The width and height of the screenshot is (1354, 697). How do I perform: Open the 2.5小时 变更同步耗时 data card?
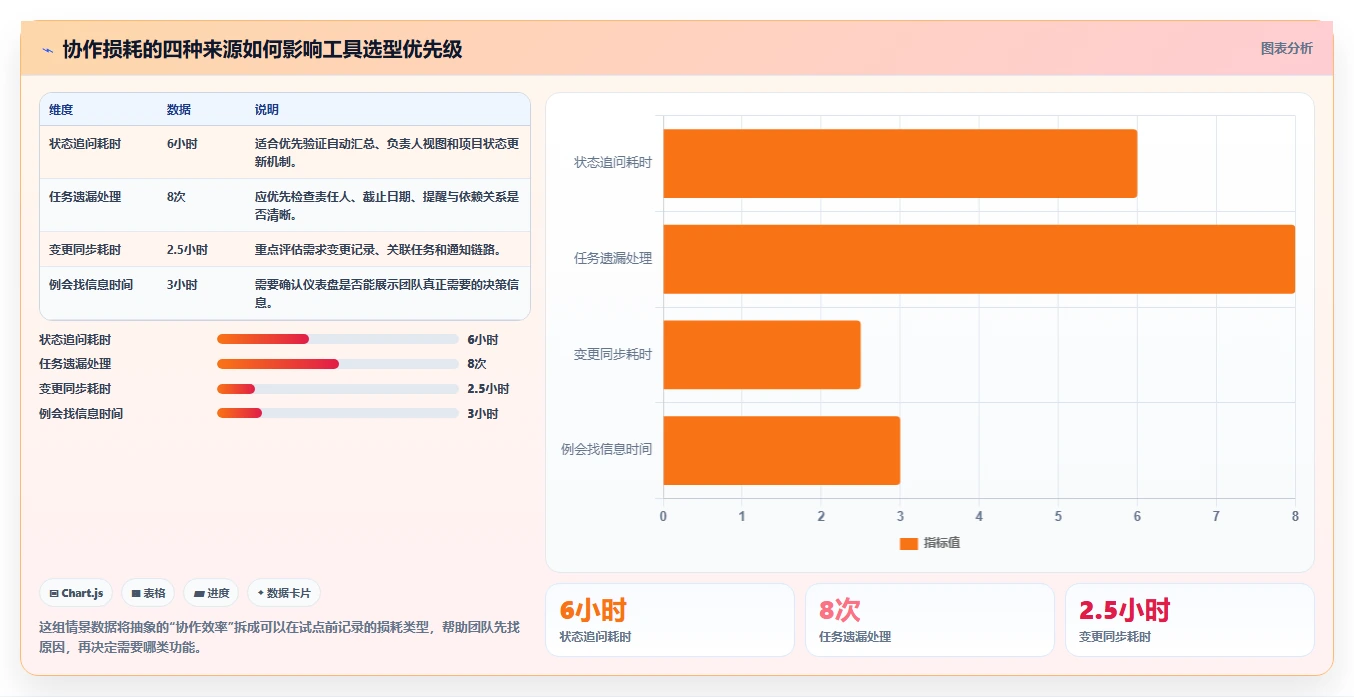1190,620
